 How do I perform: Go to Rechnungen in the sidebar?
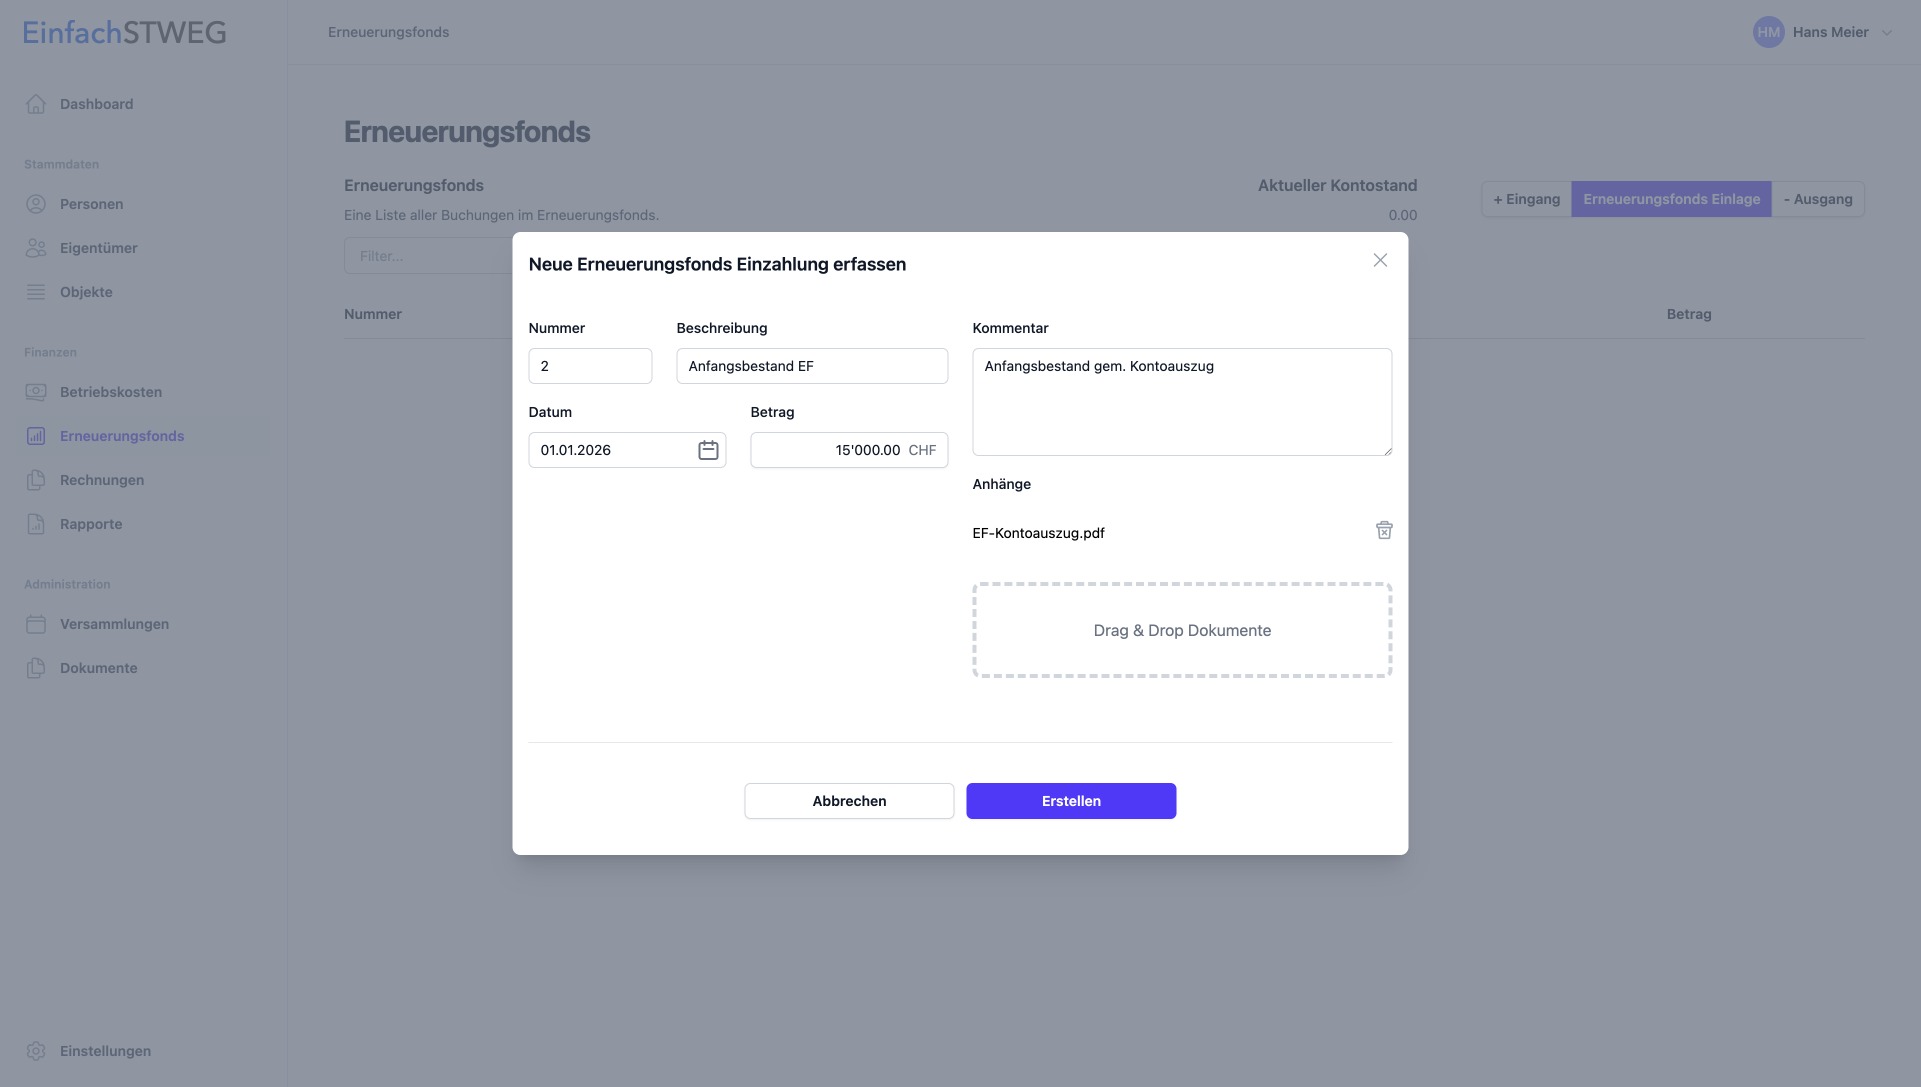pyautogui.click(x=101, y=480)
